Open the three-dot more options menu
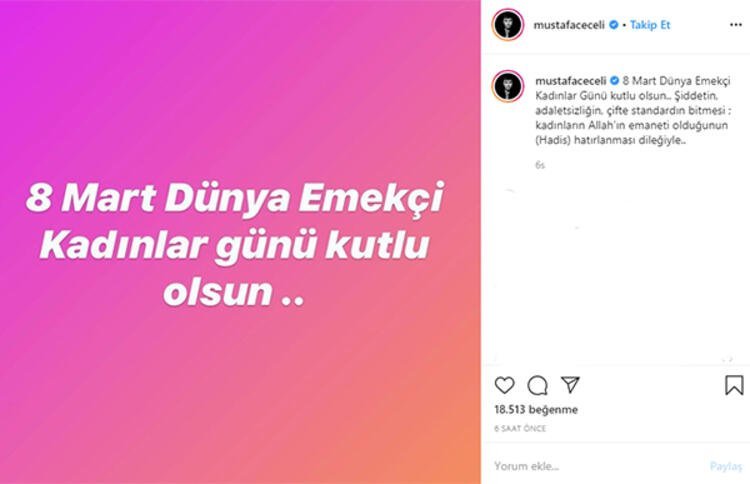 tap(736, 25)
